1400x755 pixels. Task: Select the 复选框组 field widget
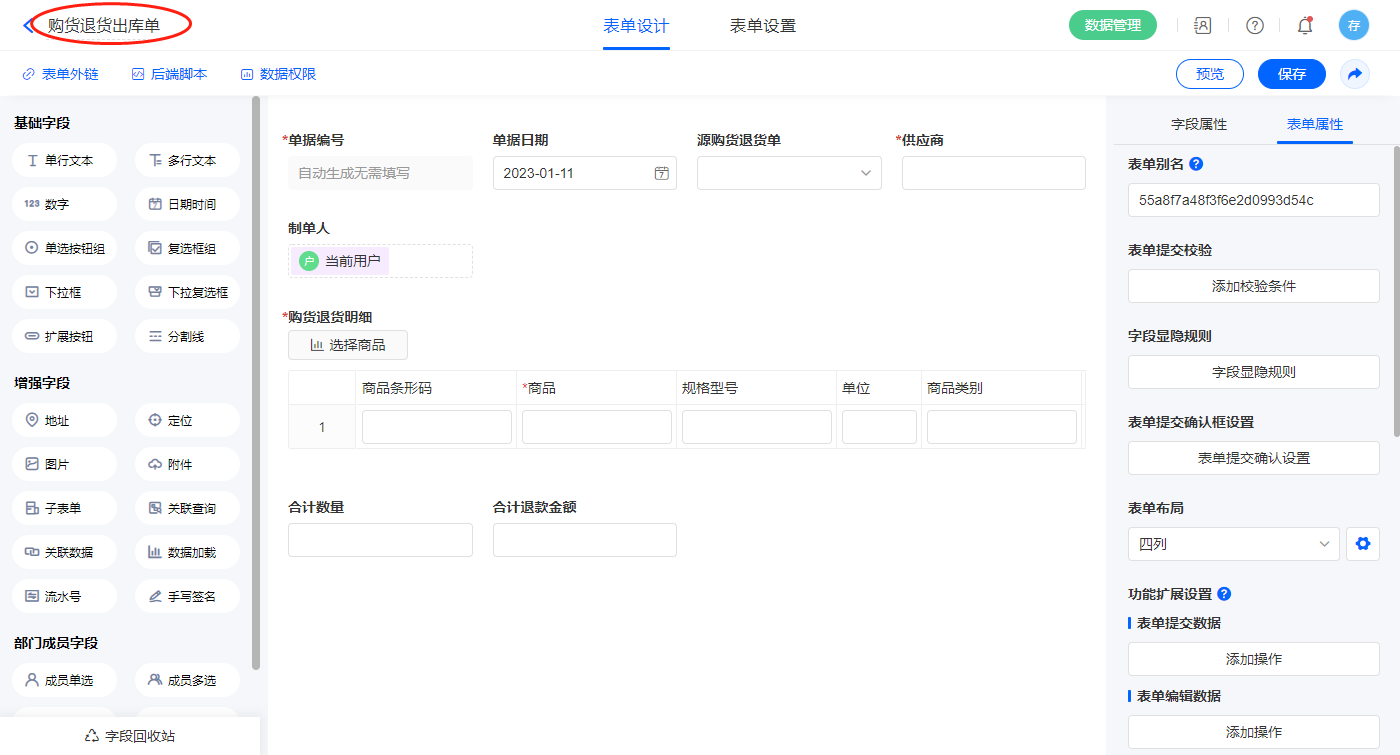187,248
